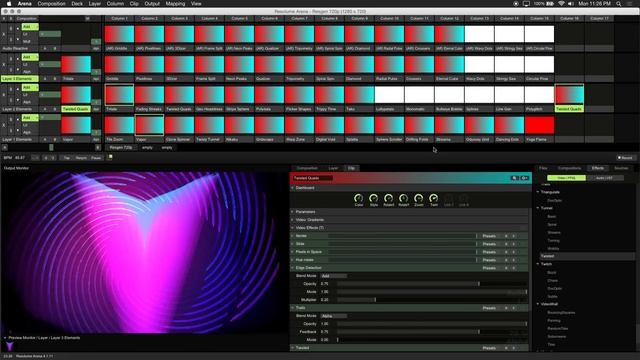This screenshot has height=360, width=640.
Task: Remove the Edge Detection effect with X
Action: pyautogui.click(x=514, y=268)
